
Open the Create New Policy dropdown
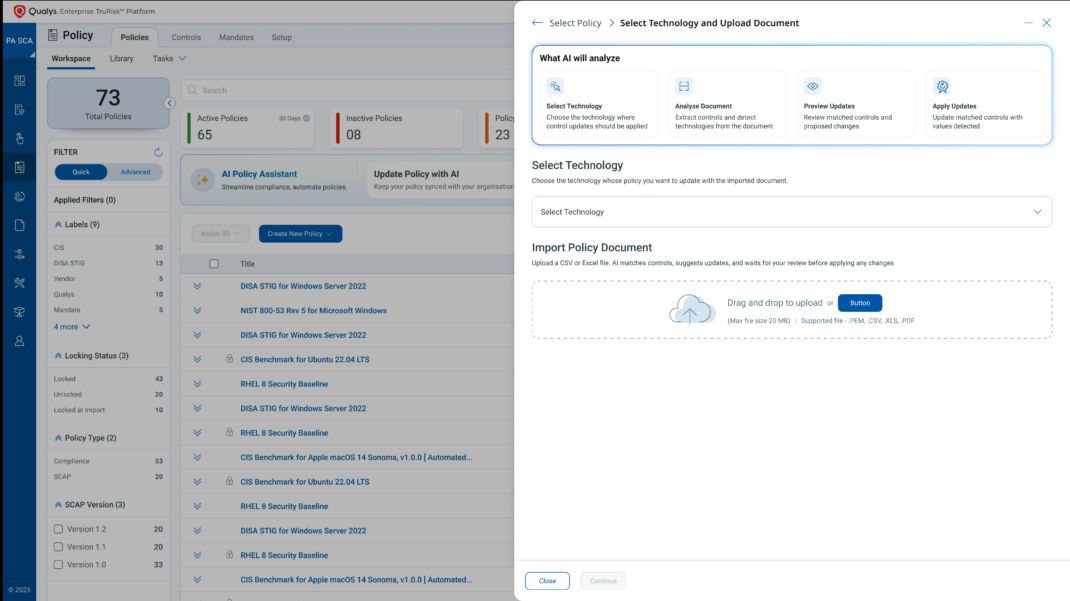click(300, 233)
